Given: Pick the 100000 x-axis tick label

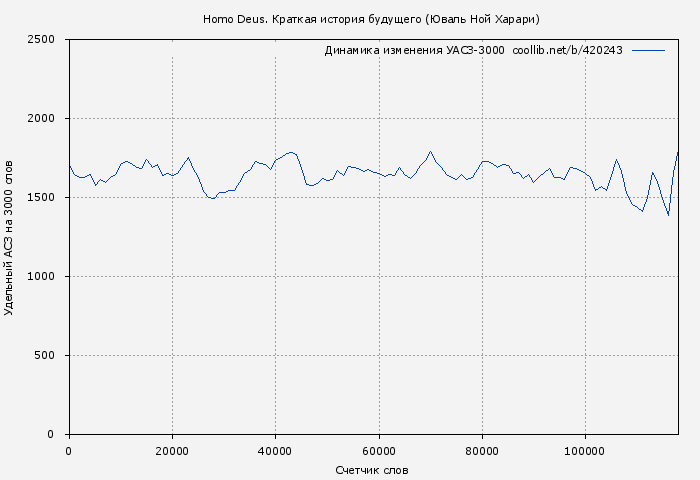Looking at the screenshot, I should click(585, 452).
